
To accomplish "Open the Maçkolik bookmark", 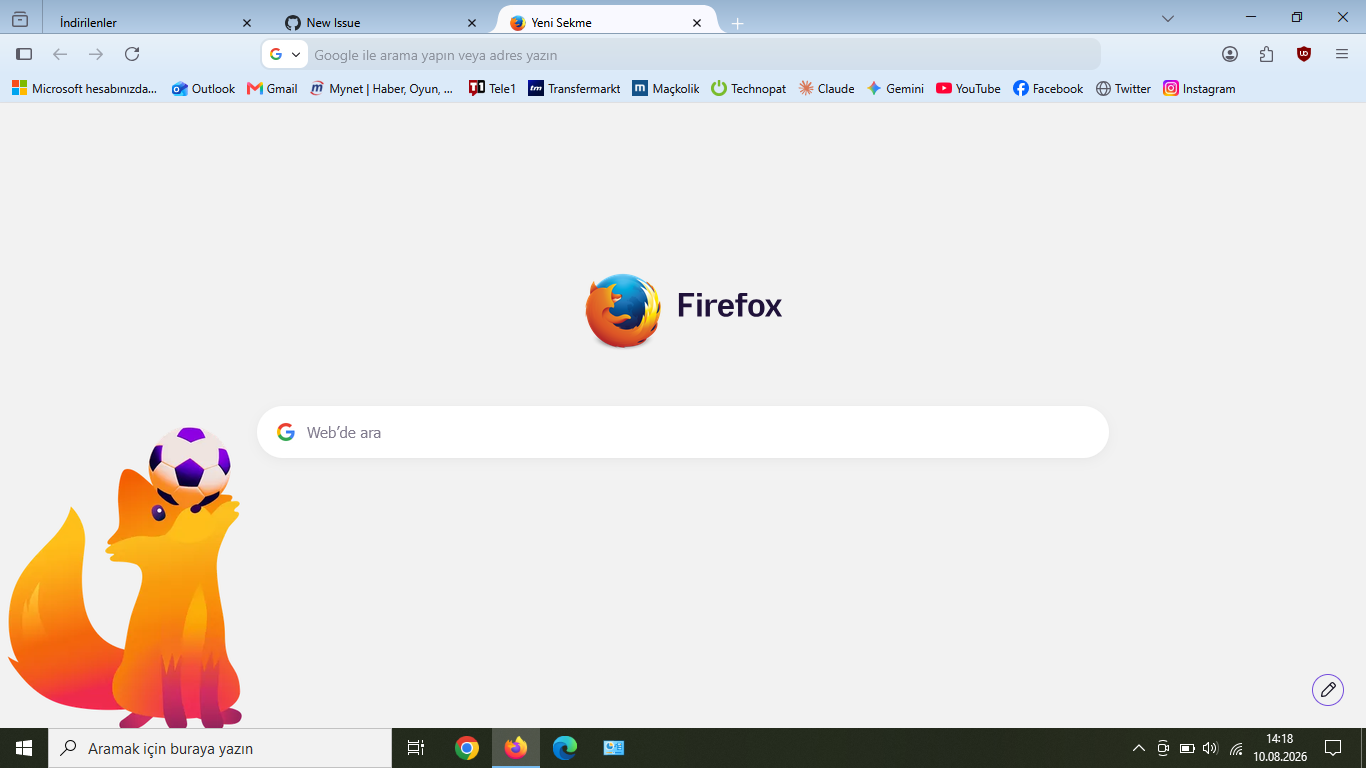I will [665, 89].
